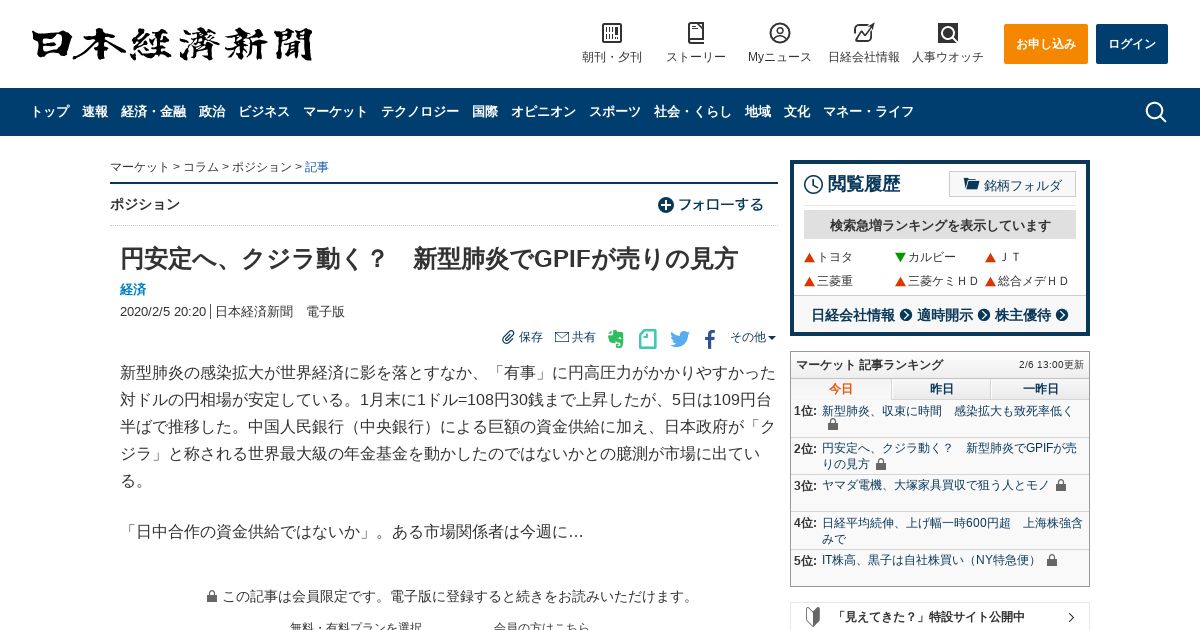Click the arrow beside 日経会社情報 link

pyautogui.click(x=906, y=315)
